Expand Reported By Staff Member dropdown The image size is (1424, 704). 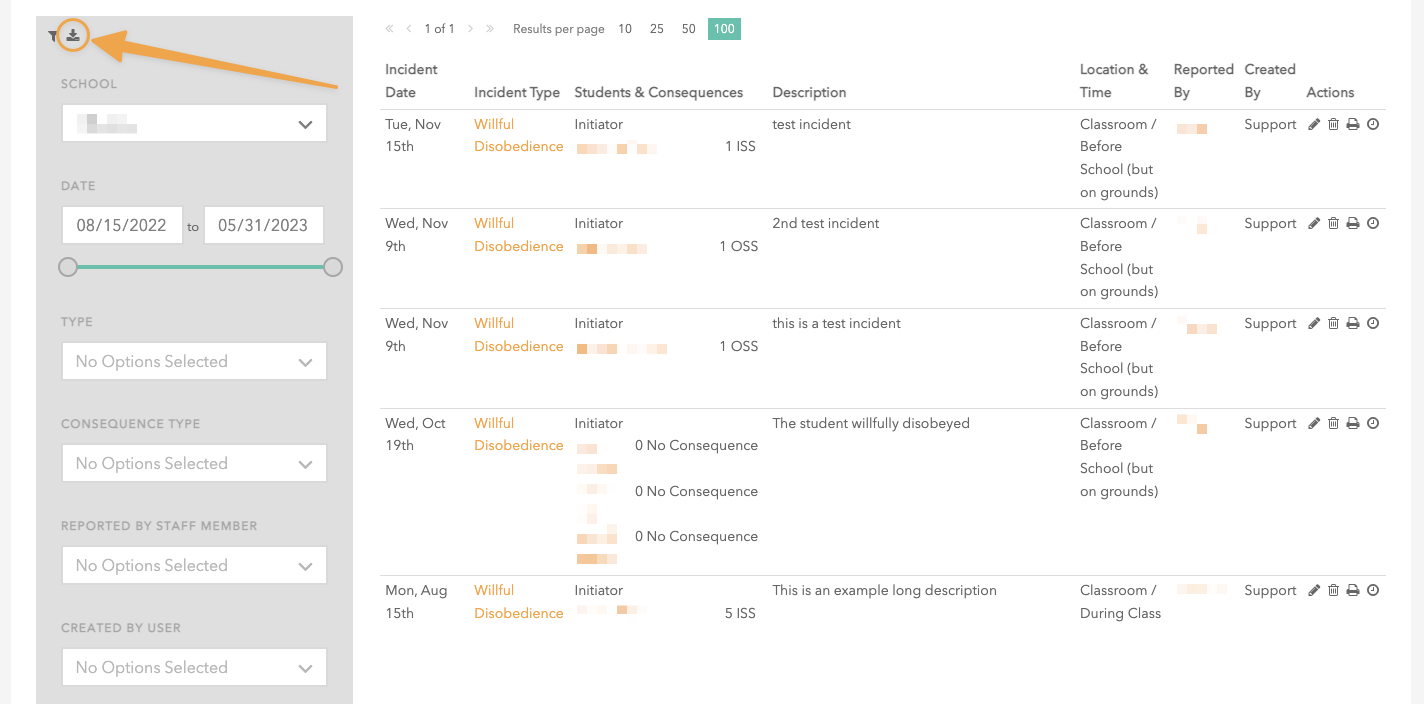click(x=194, y=566)
